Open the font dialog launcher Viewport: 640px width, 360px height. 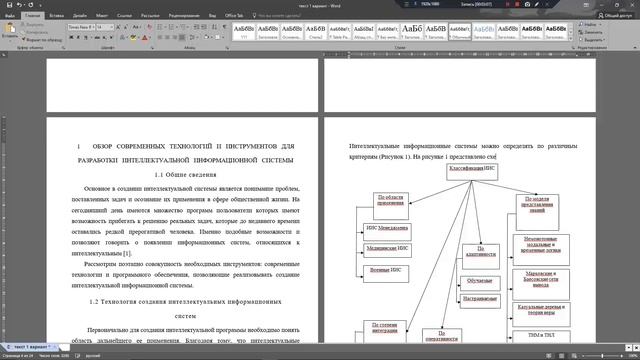coord(152,48)
